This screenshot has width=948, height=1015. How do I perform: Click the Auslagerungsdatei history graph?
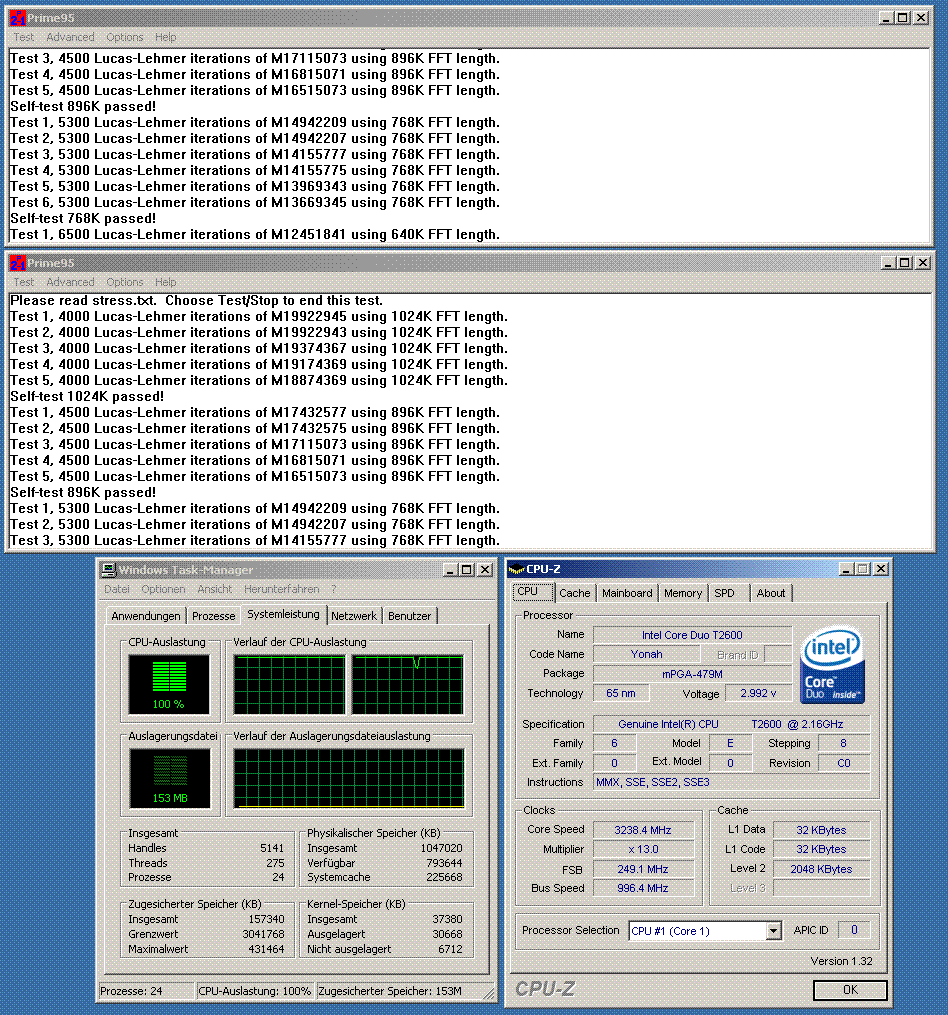point(348,778)
